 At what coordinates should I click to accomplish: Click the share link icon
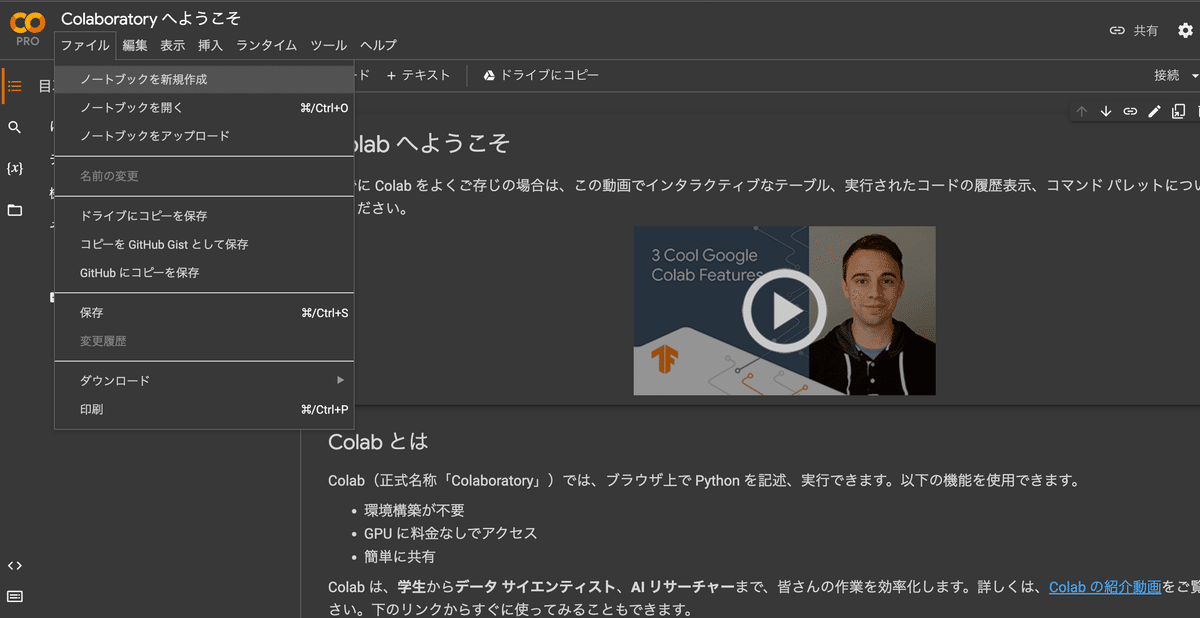pos(1118,31)
